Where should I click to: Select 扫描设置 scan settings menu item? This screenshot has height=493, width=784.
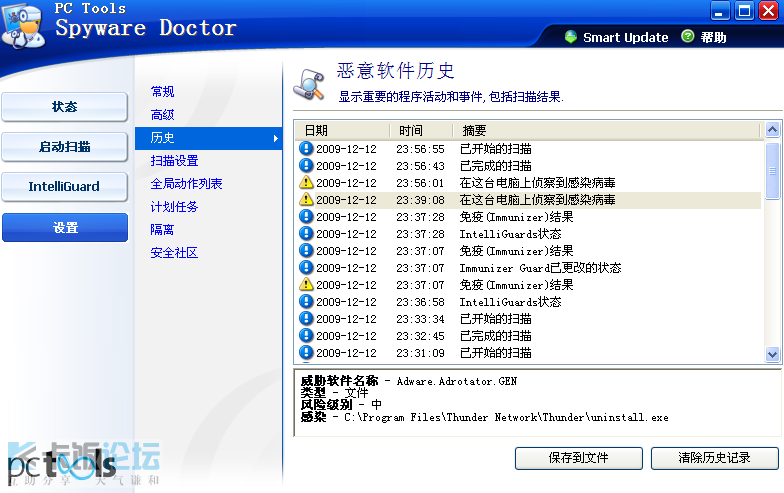click(x=174, y=160)
